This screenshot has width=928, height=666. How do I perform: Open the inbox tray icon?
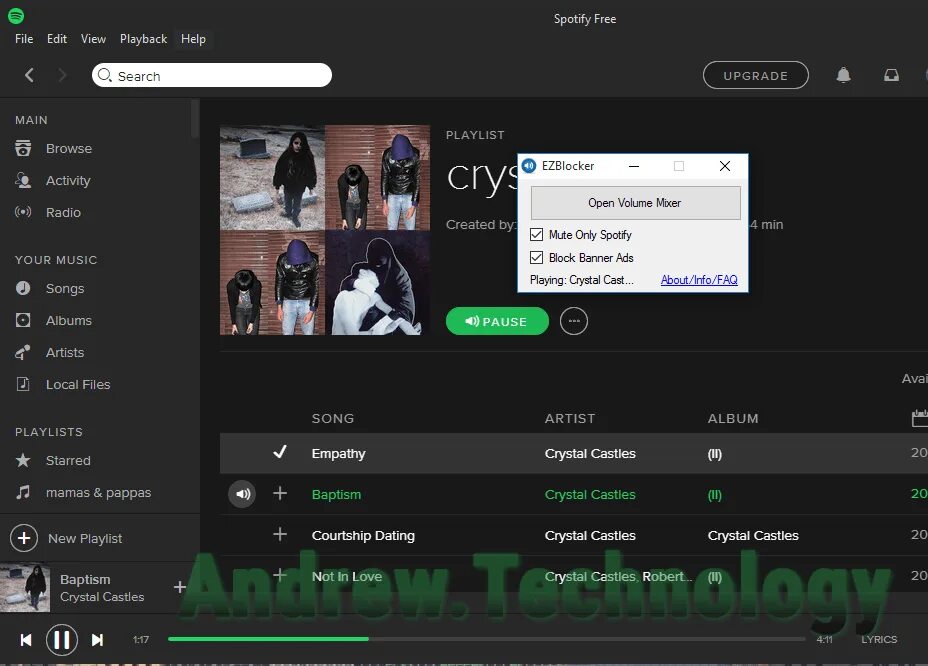tap(891, 75)
